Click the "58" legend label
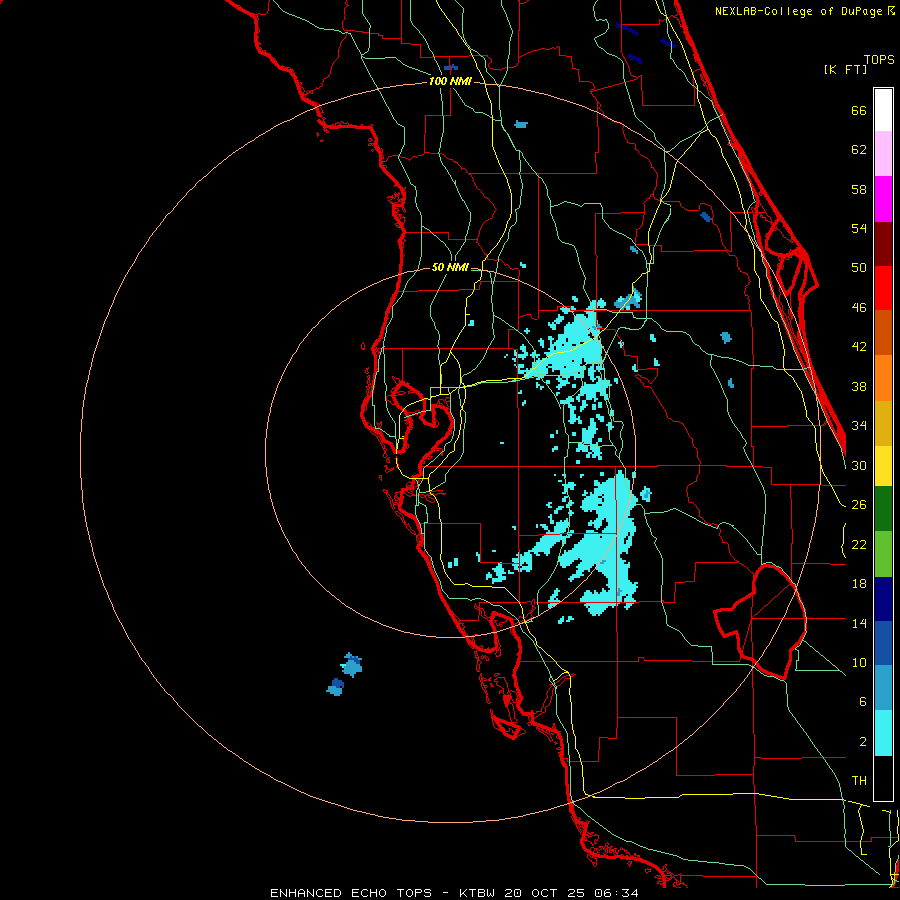Image resolution: width=900 pixels, height=900 pixels. pyautogui.click(x=859, y=189)
